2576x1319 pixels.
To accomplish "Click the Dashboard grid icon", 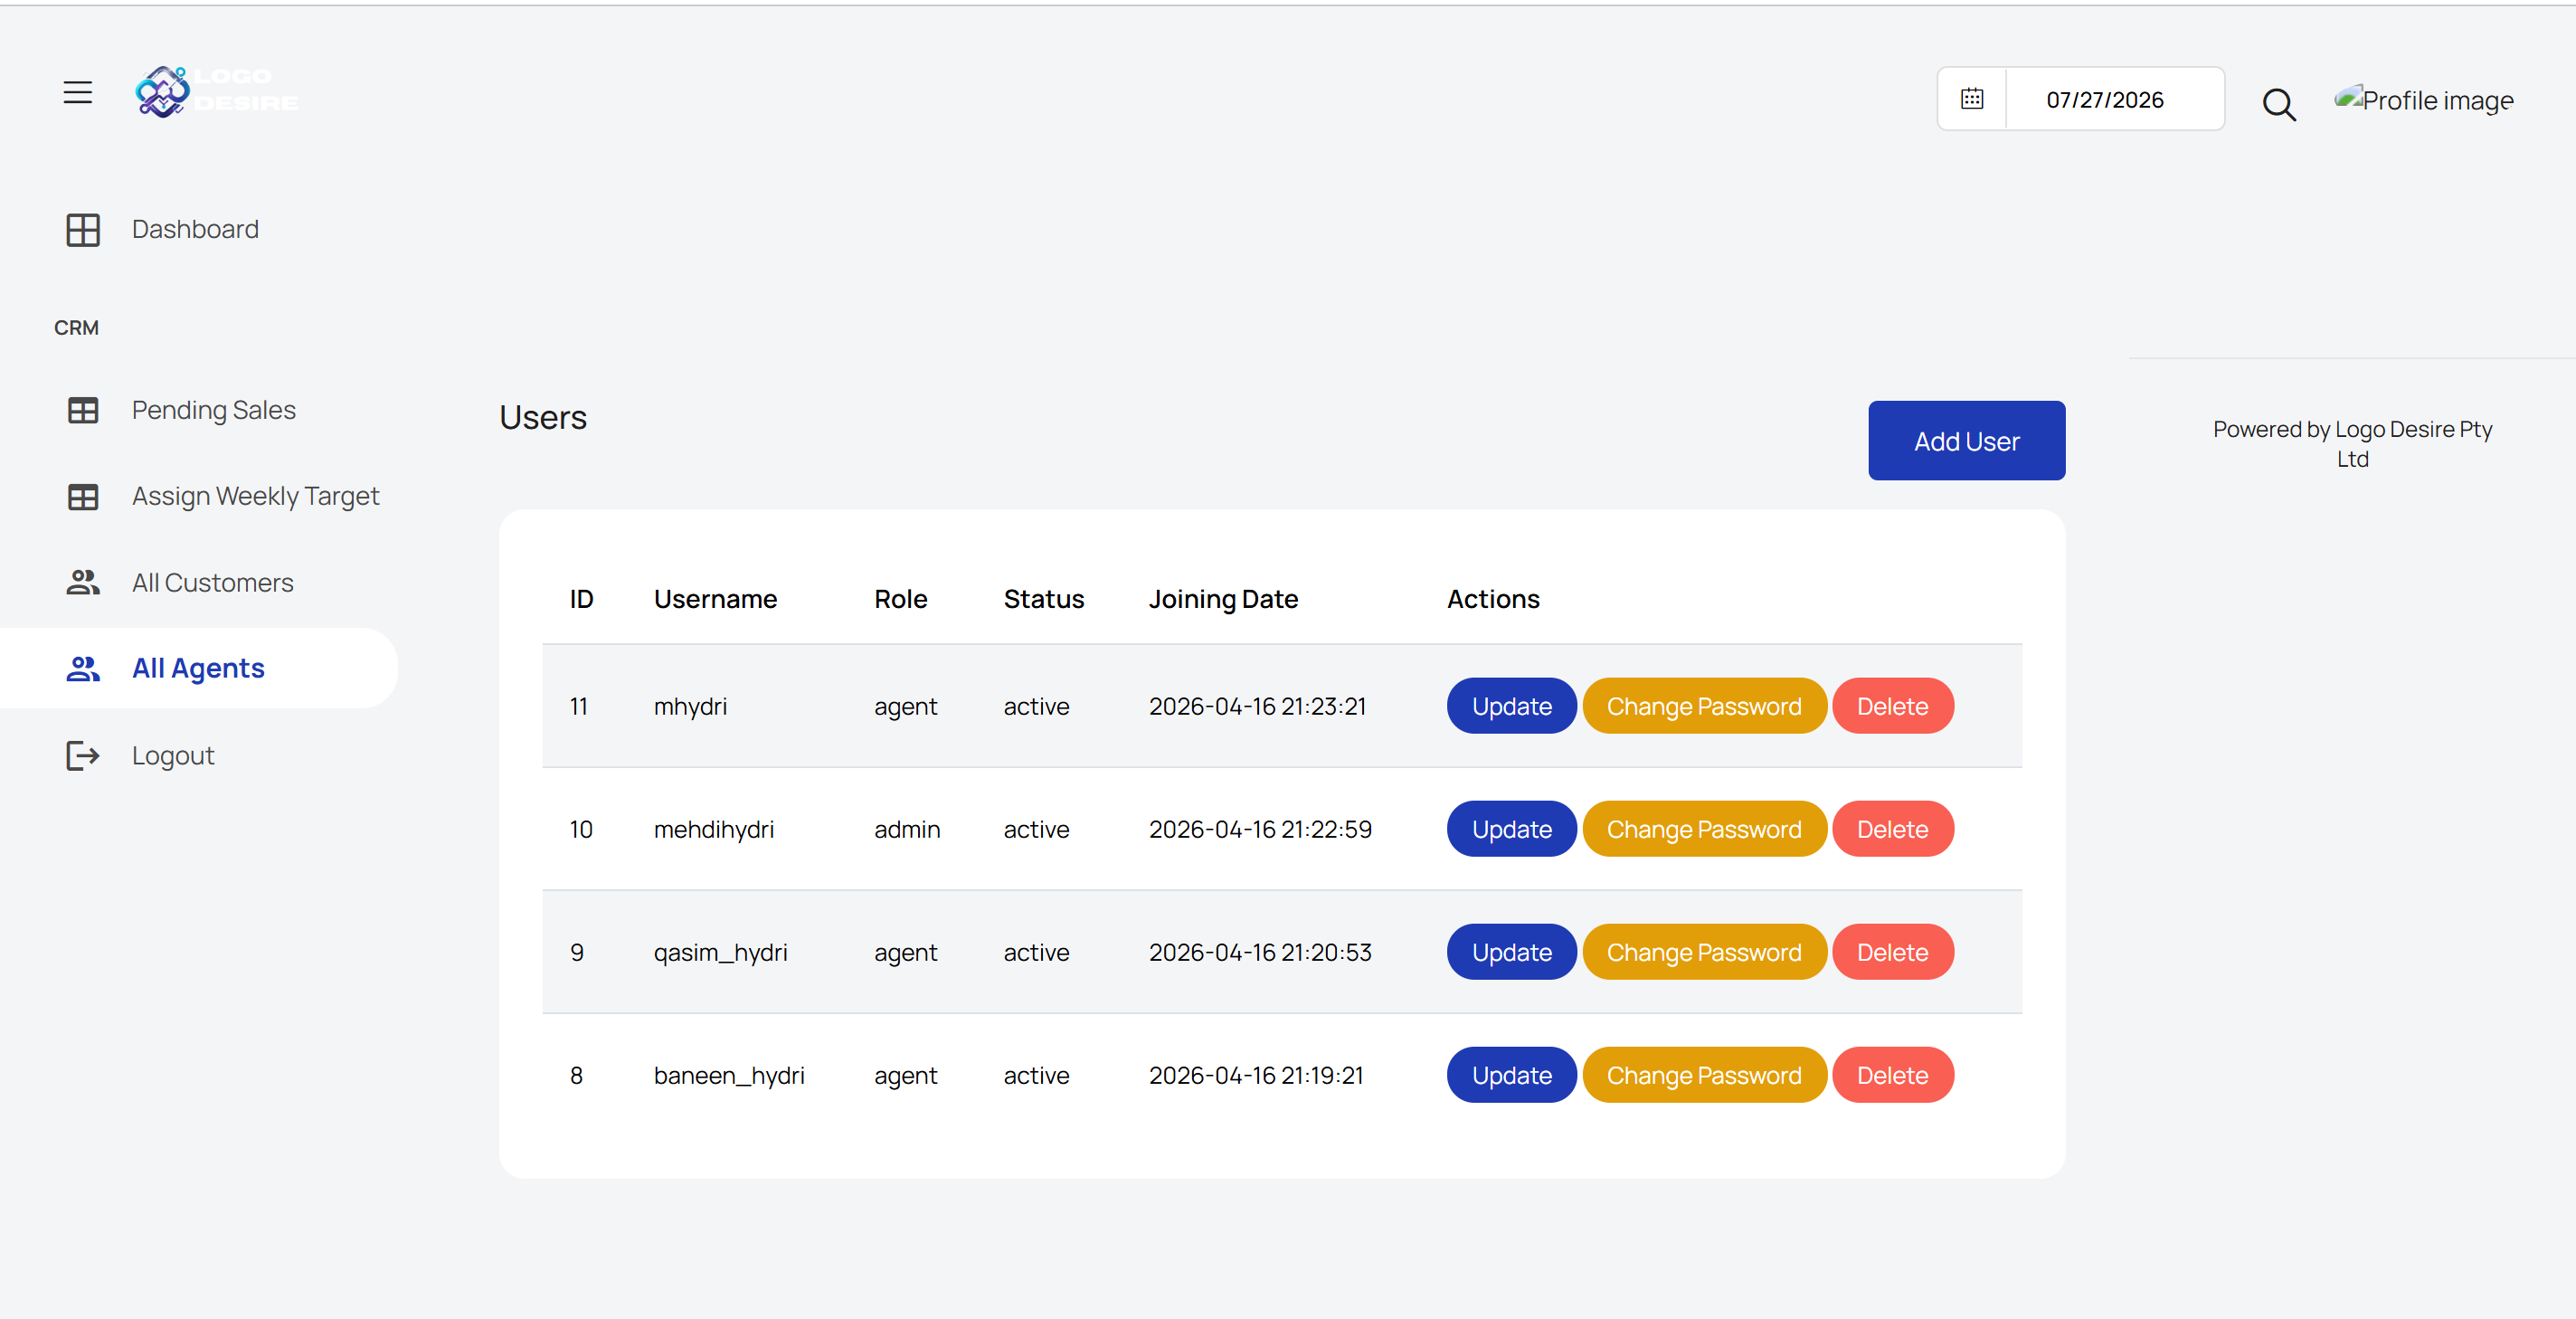I will [x=83, y=230].
